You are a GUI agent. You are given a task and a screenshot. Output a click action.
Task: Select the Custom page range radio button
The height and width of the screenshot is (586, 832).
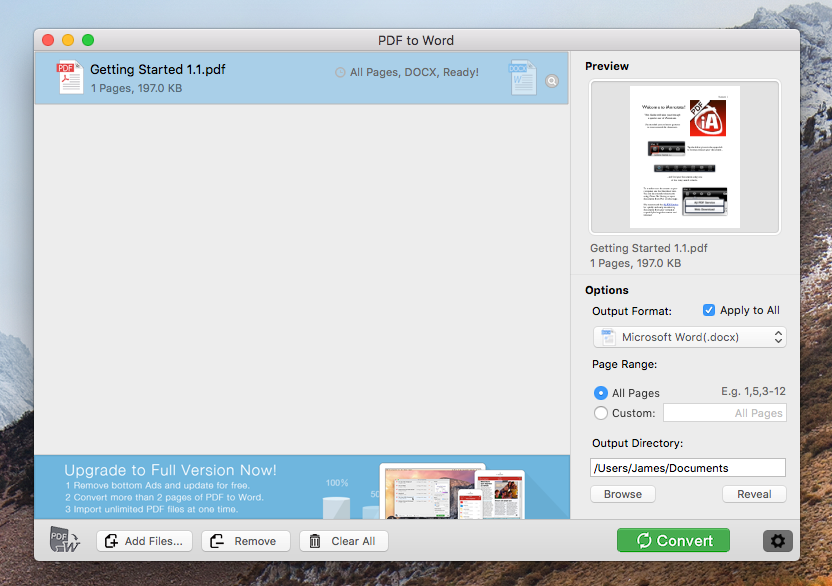[601, 413]
